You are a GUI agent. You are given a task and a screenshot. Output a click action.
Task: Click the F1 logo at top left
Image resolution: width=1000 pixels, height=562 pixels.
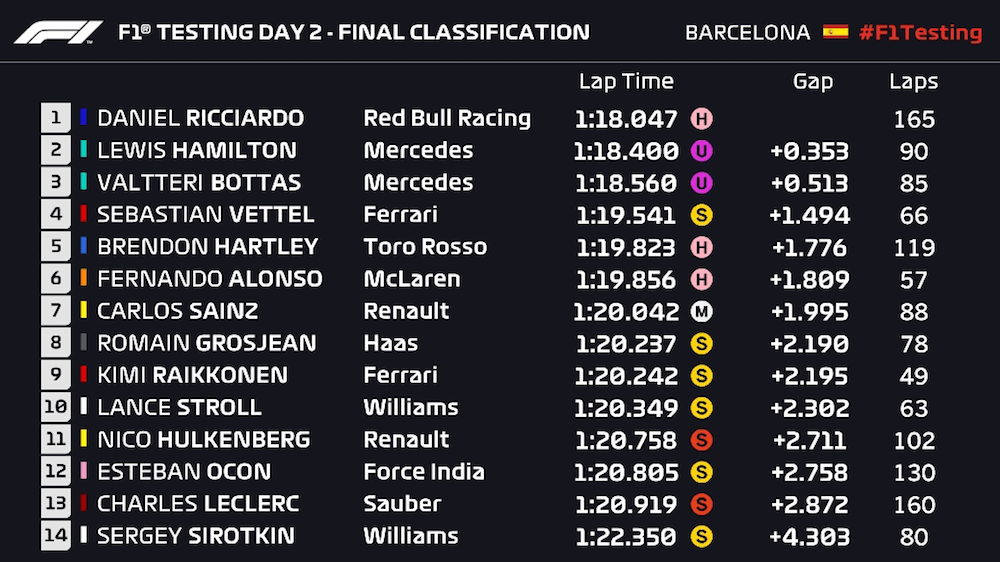58,32
